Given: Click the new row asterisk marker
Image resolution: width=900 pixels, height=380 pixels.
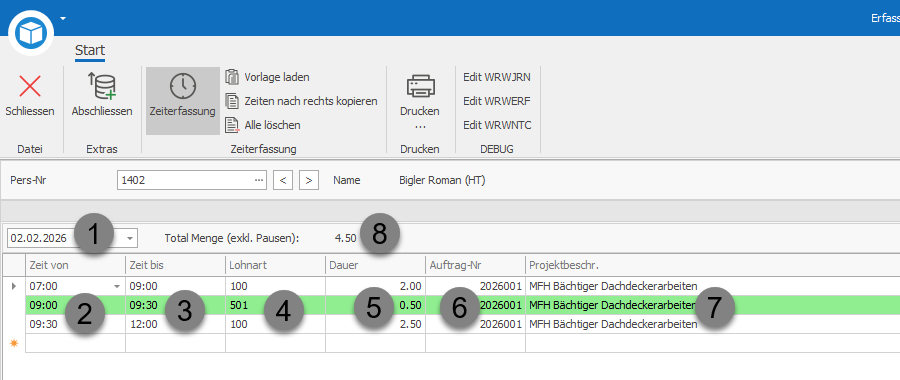Looking at the screenshot, I should point(14,343).
